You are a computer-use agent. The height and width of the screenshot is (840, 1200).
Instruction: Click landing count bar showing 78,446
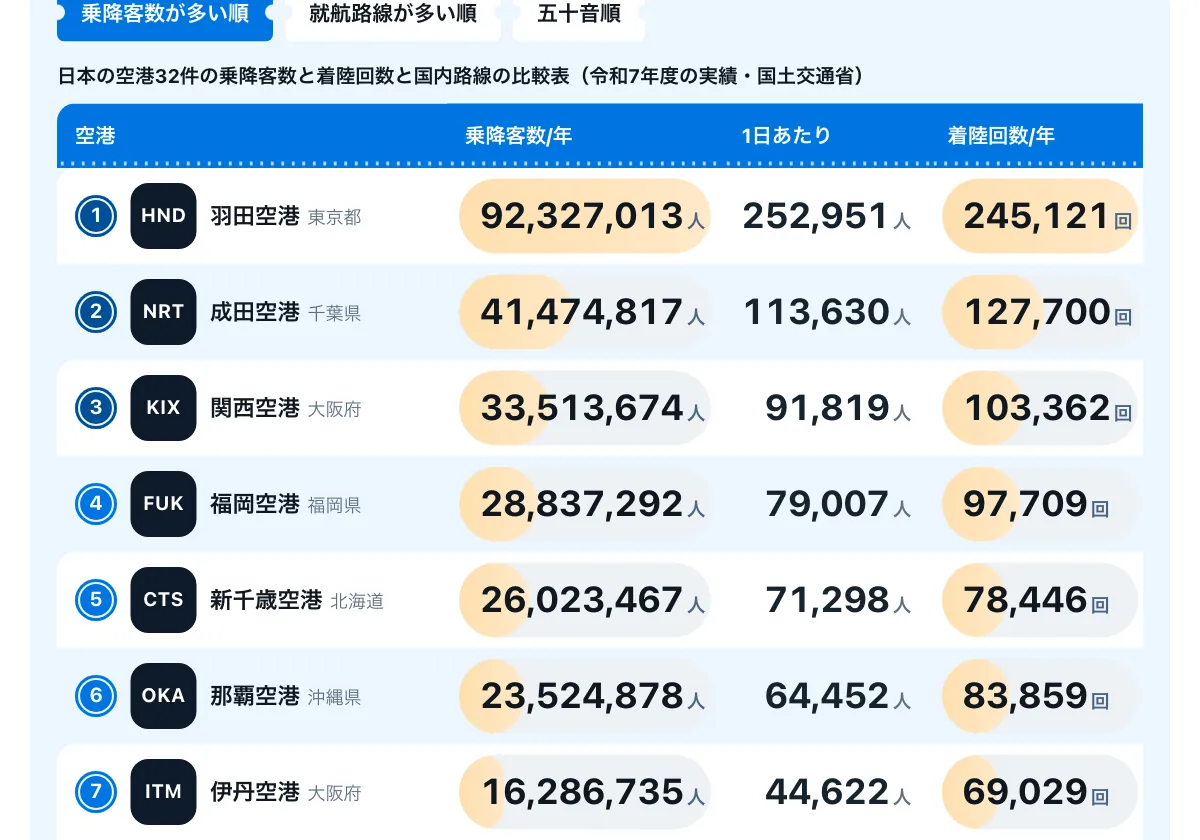point(1040,600)
